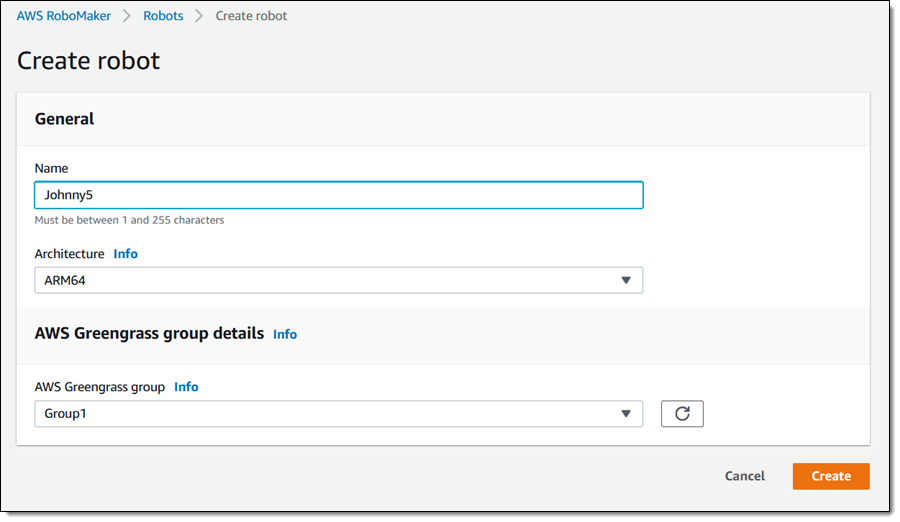Show Info for AWS Greengrass group field
Screen dimensions: 900x522
point(186,387)
